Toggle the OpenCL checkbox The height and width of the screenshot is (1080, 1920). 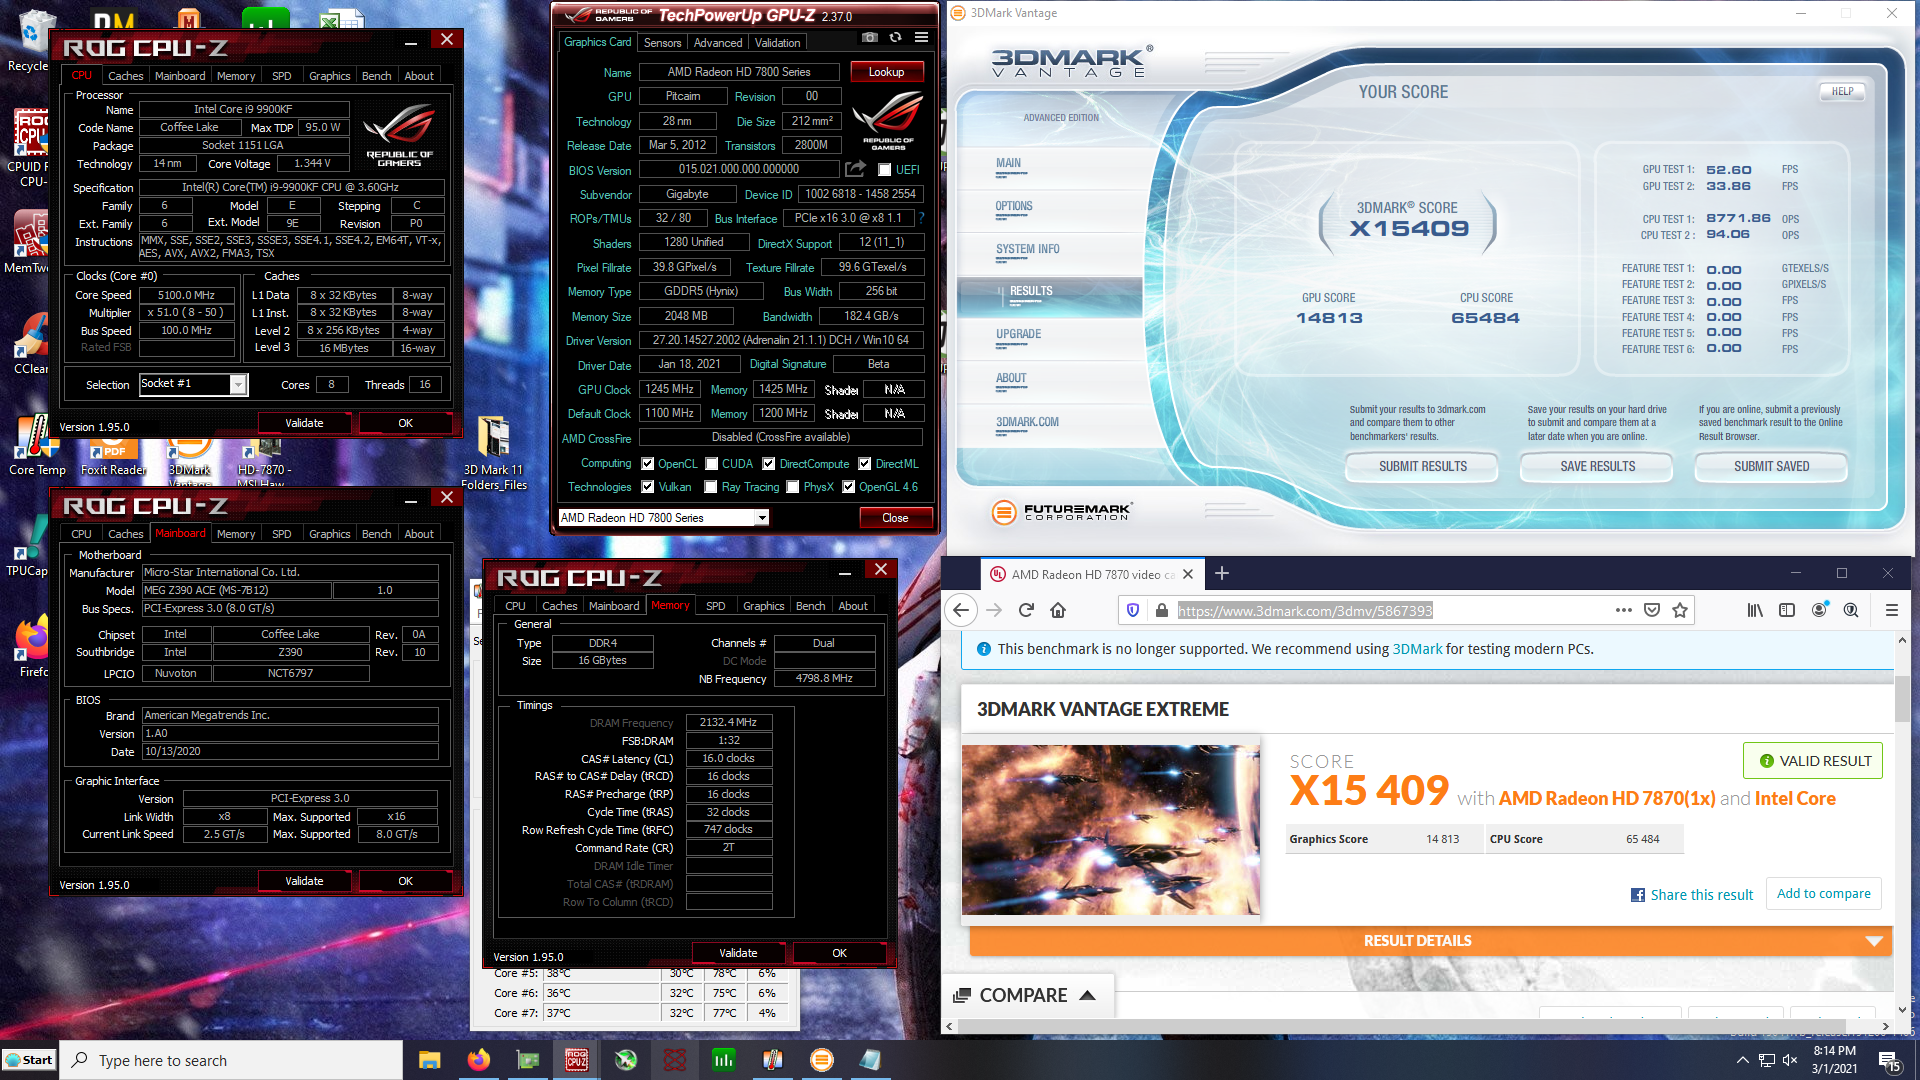[x=648, y=464]
